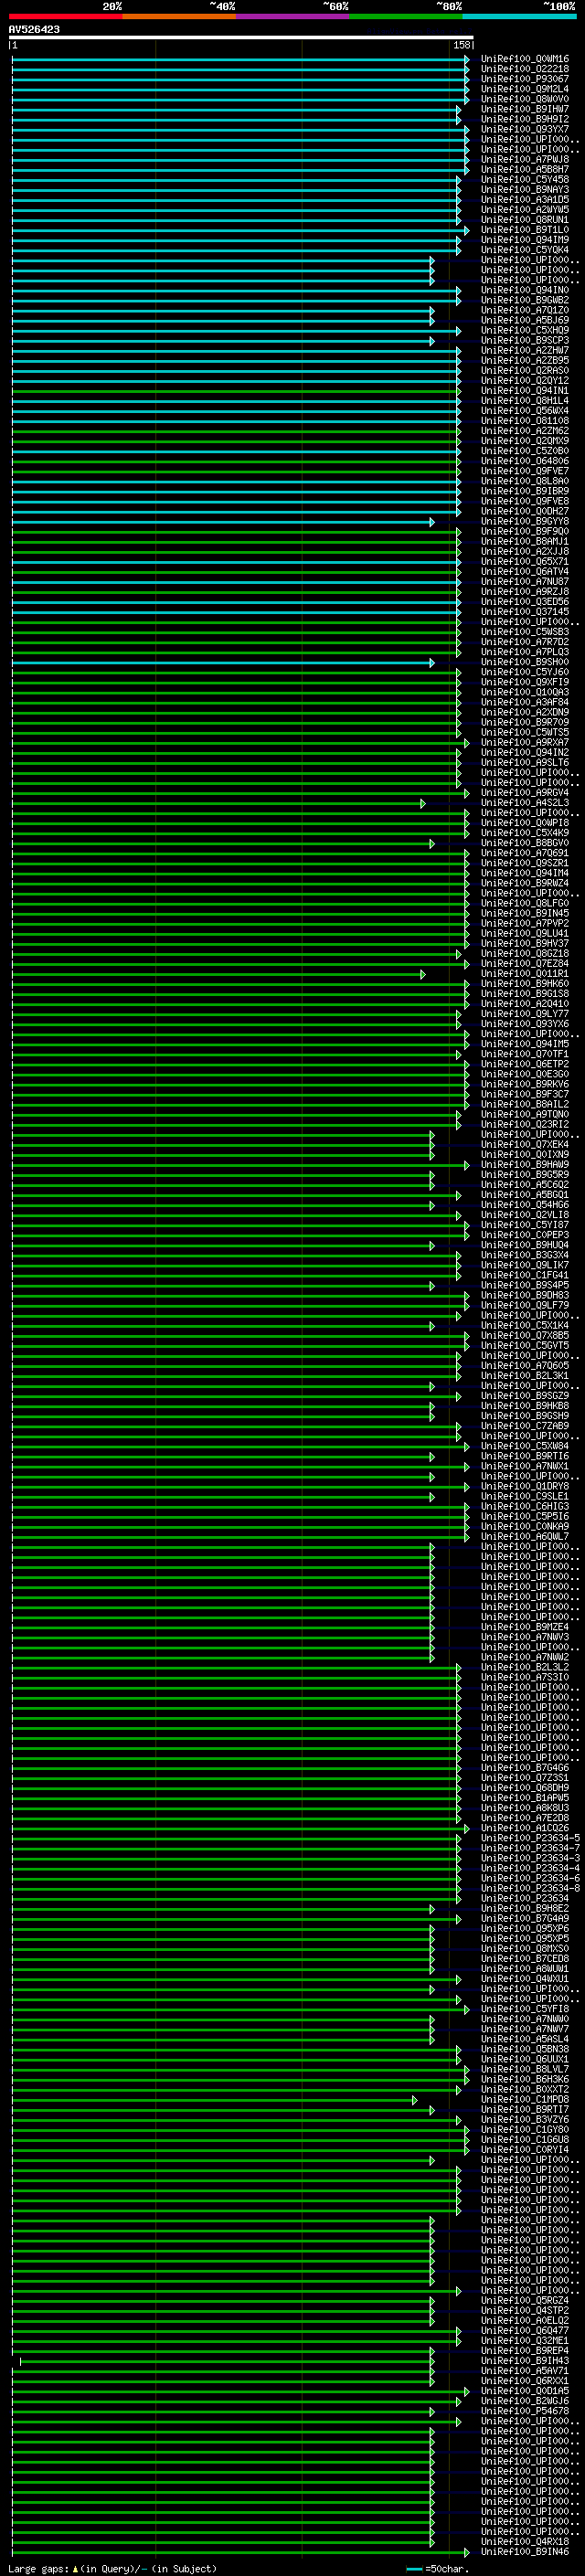Select label UniRef100_Q8RUN1

[524, 220]
